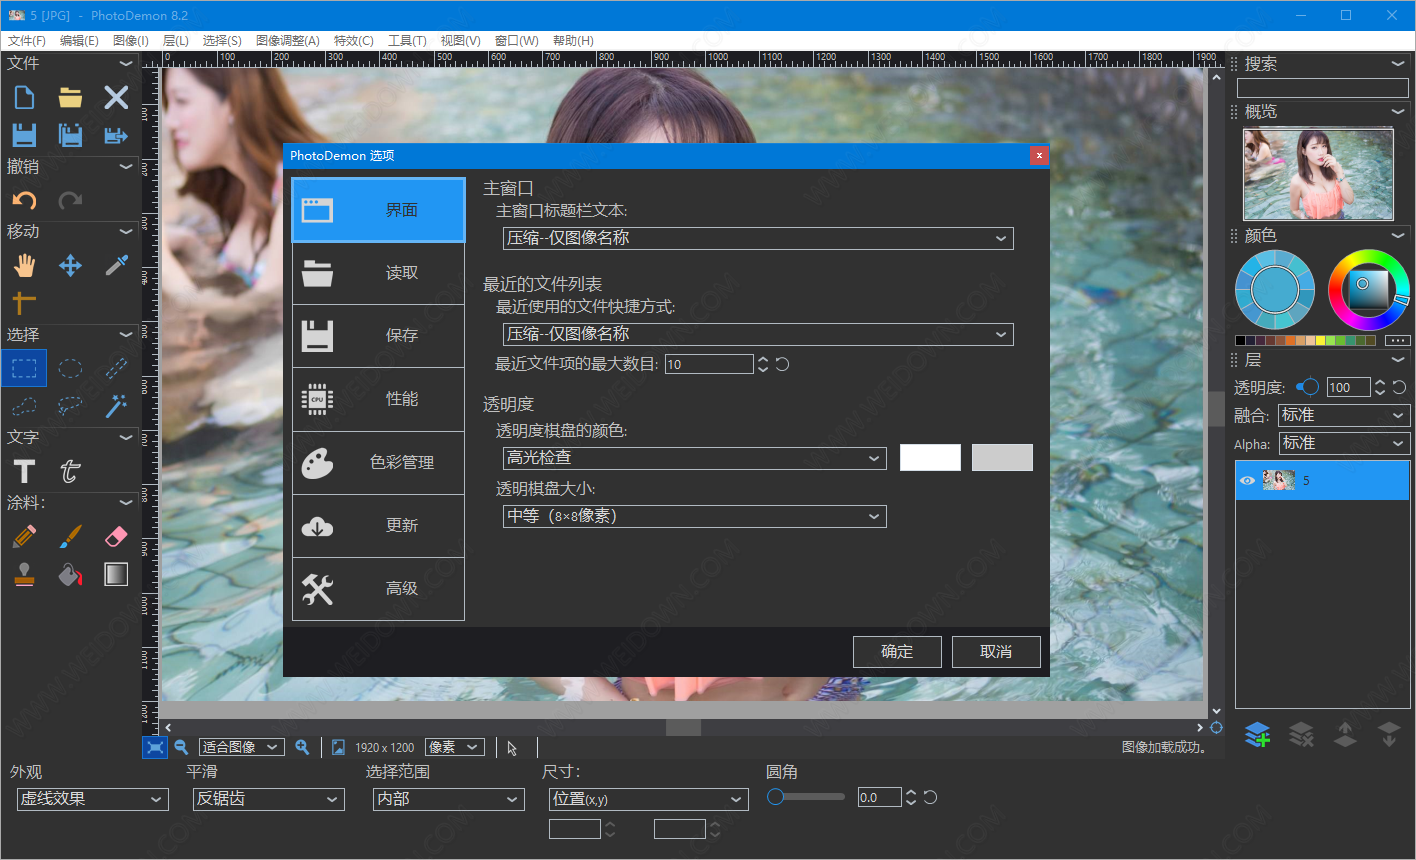The height and width of the screenshot is (860, 1416).
Task: Click the Save copy icon
Action: (x=70, y=135)
